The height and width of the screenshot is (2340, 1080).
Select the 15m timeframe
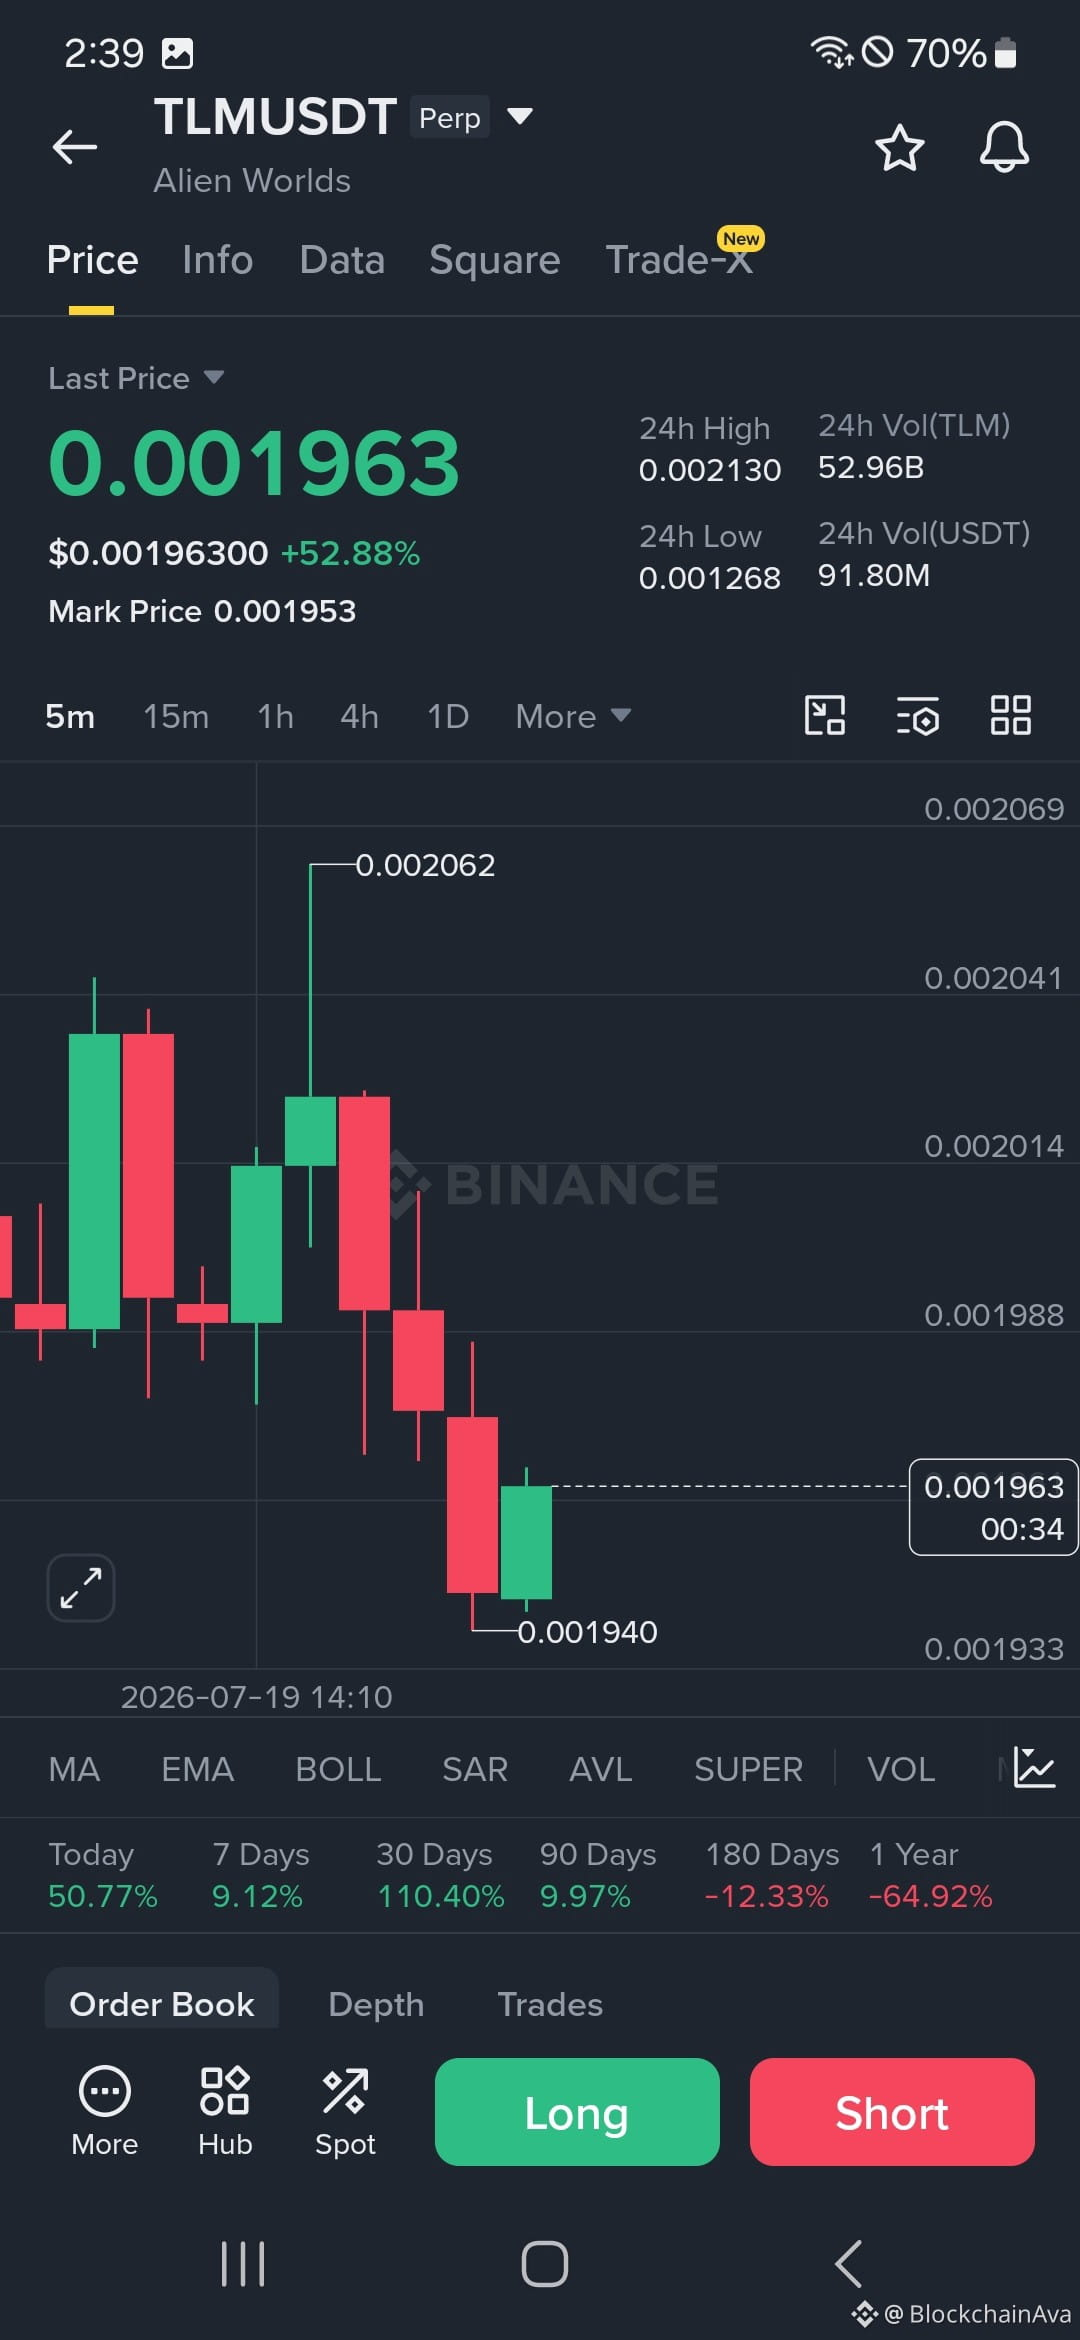click(176, 716)
